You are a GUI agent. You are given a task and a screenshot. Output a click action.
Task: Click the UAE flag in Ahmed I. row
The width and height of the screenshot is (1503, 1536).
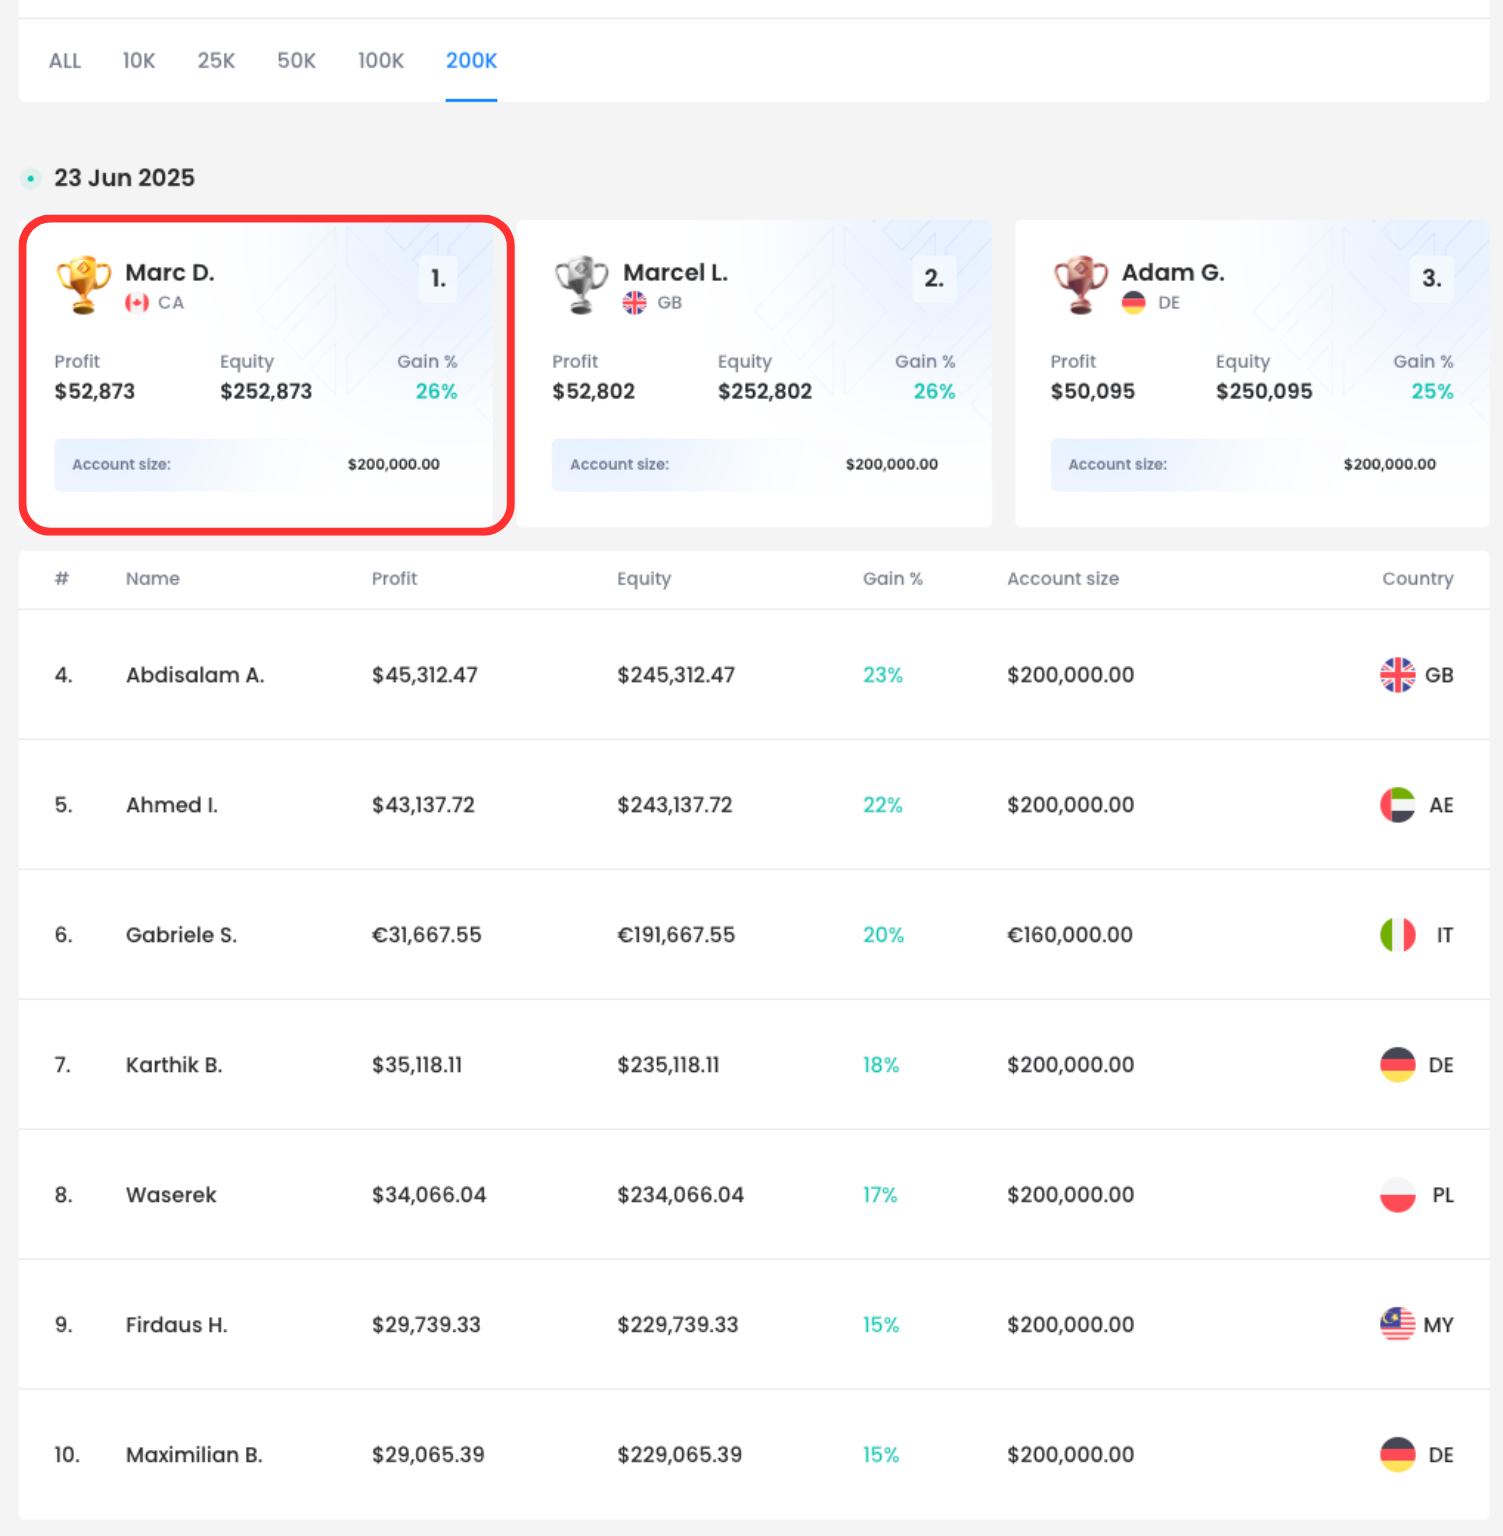click(1397, 805)
